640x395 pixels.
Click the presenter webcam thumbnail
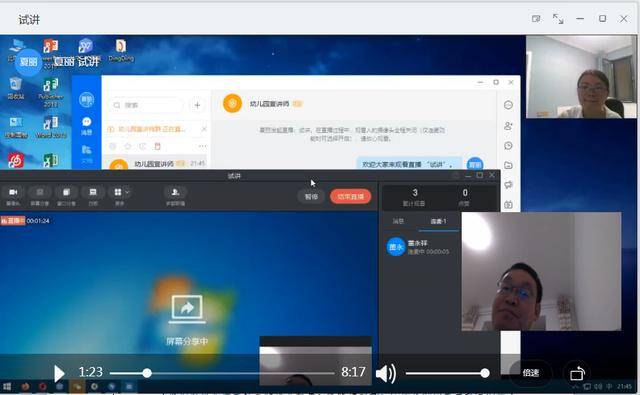[x=581, y=77]
